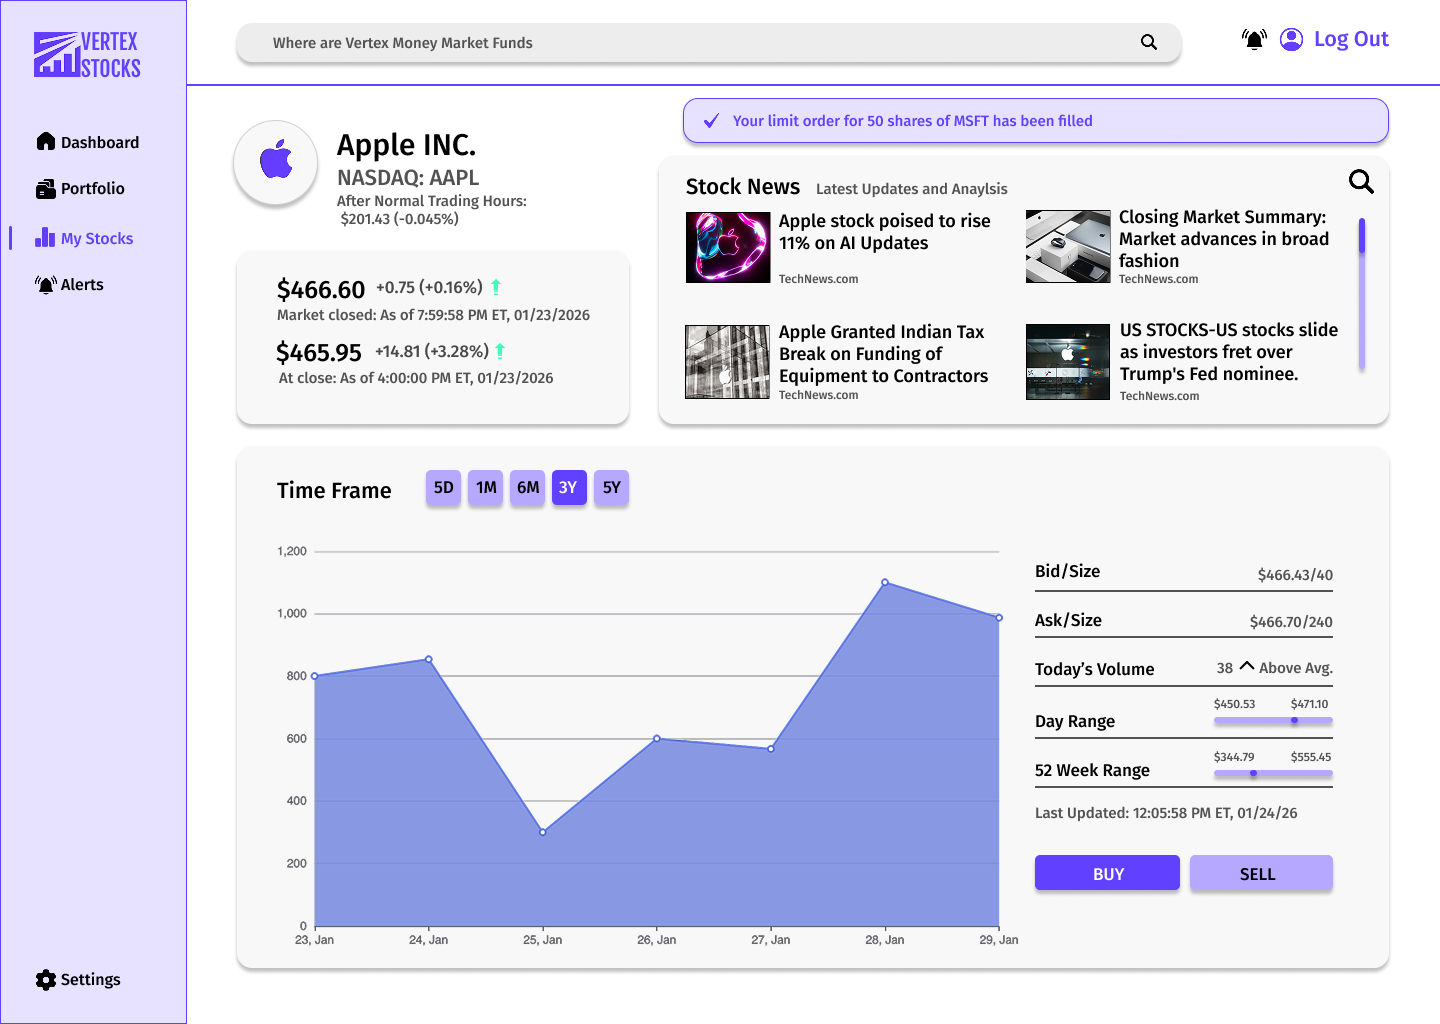The width and height of the screenshot is (1440, 1024).
Task: Click the checkmark icon in MSFT notification
Action: click(x=712, y=121)
